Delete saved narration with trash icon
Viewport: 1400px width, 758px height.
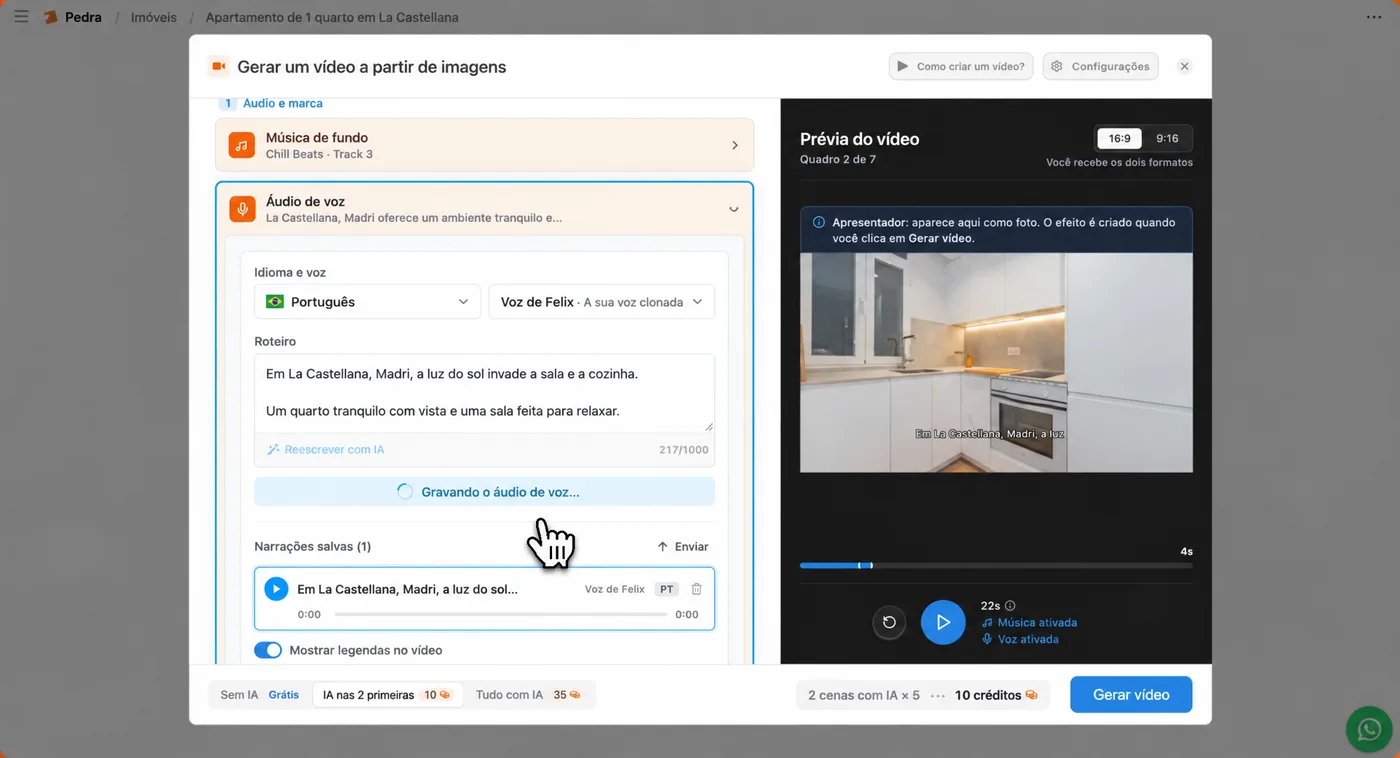[697, 589]
